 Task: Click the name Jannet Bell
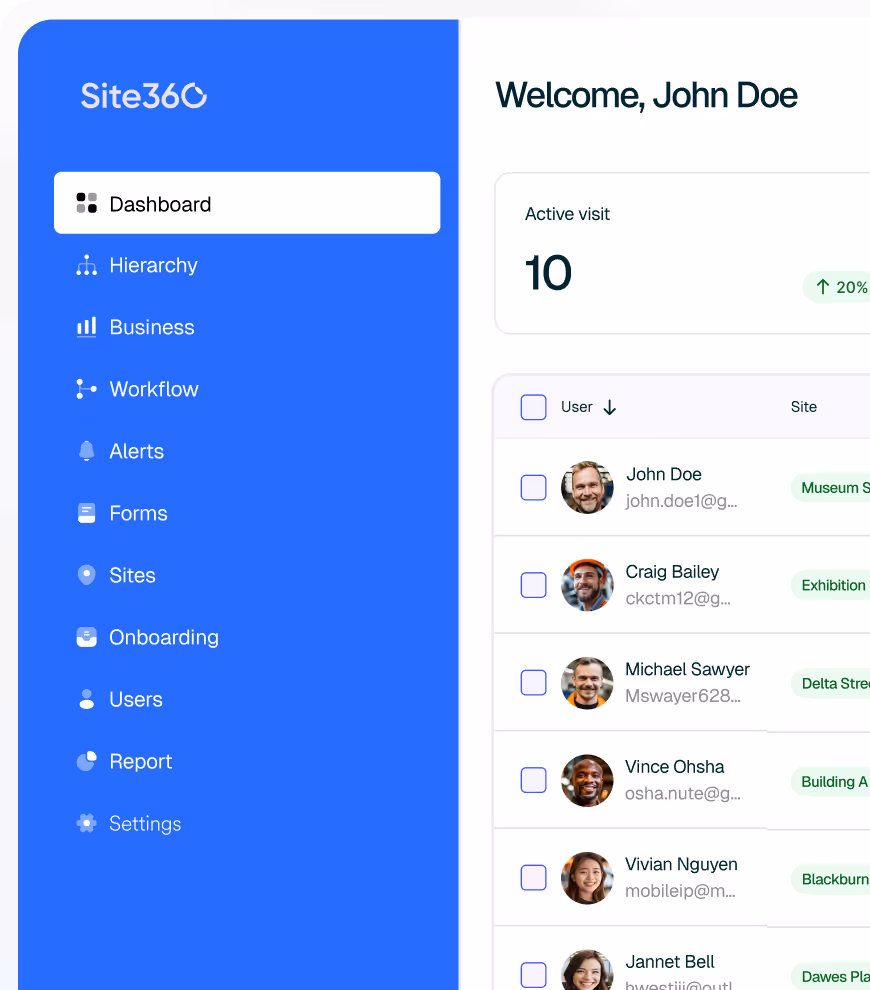670,962
